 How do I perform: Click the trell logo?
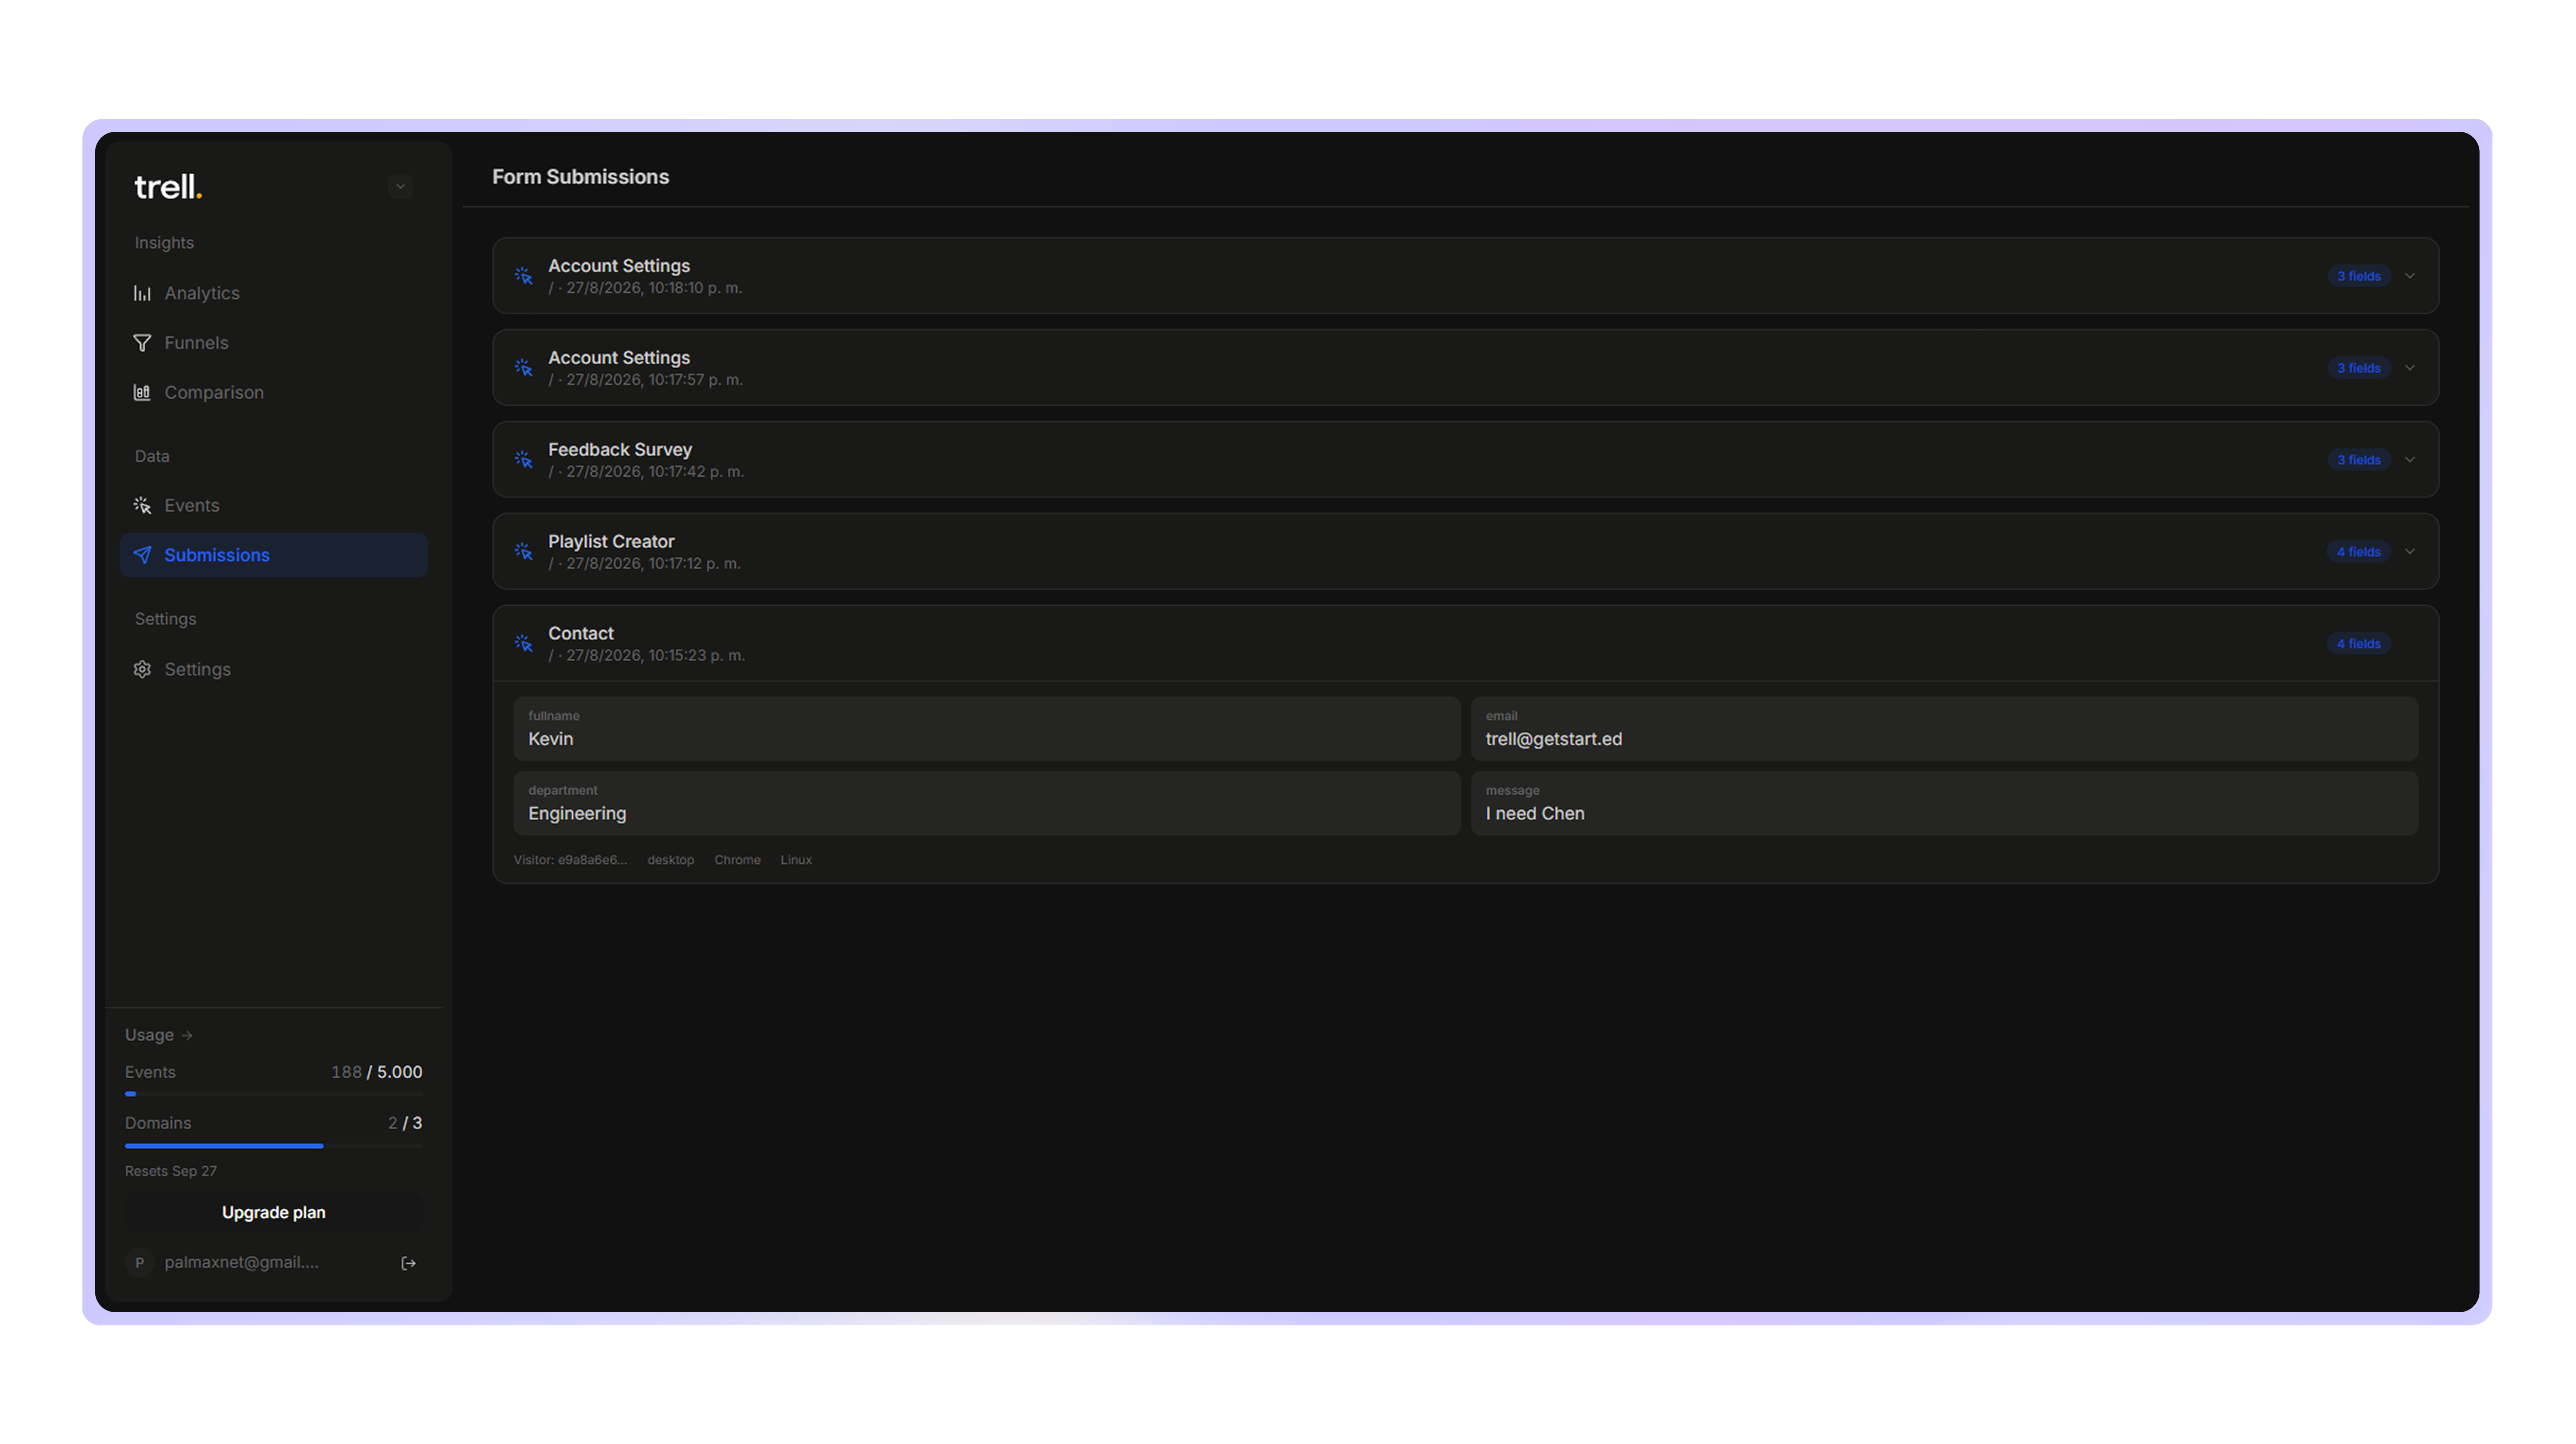(168, 187)
